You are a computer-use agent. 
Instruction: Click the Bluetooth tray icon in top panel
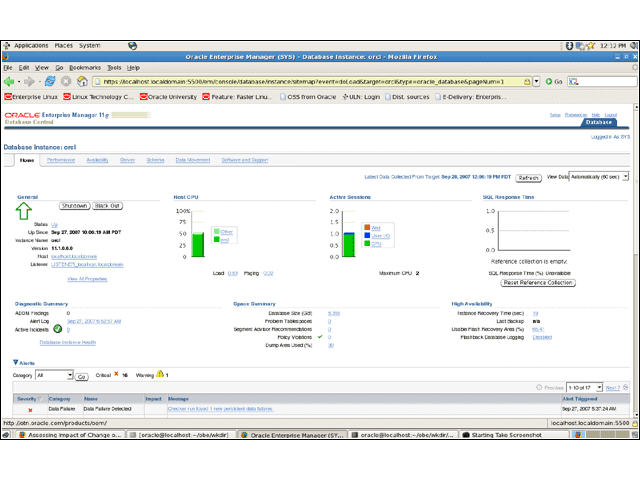click(x=569, y=46)
